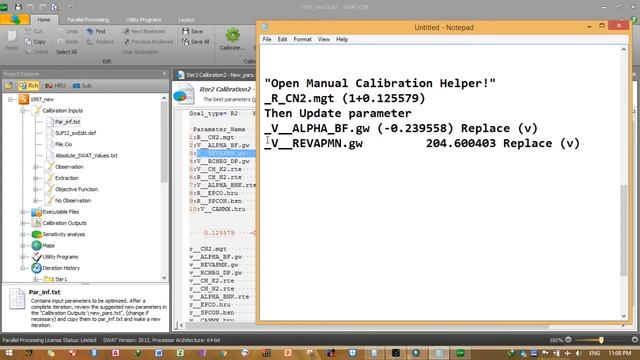
Task: Select the HRU view in Project Explorer
Action: (x=56, y=86)
